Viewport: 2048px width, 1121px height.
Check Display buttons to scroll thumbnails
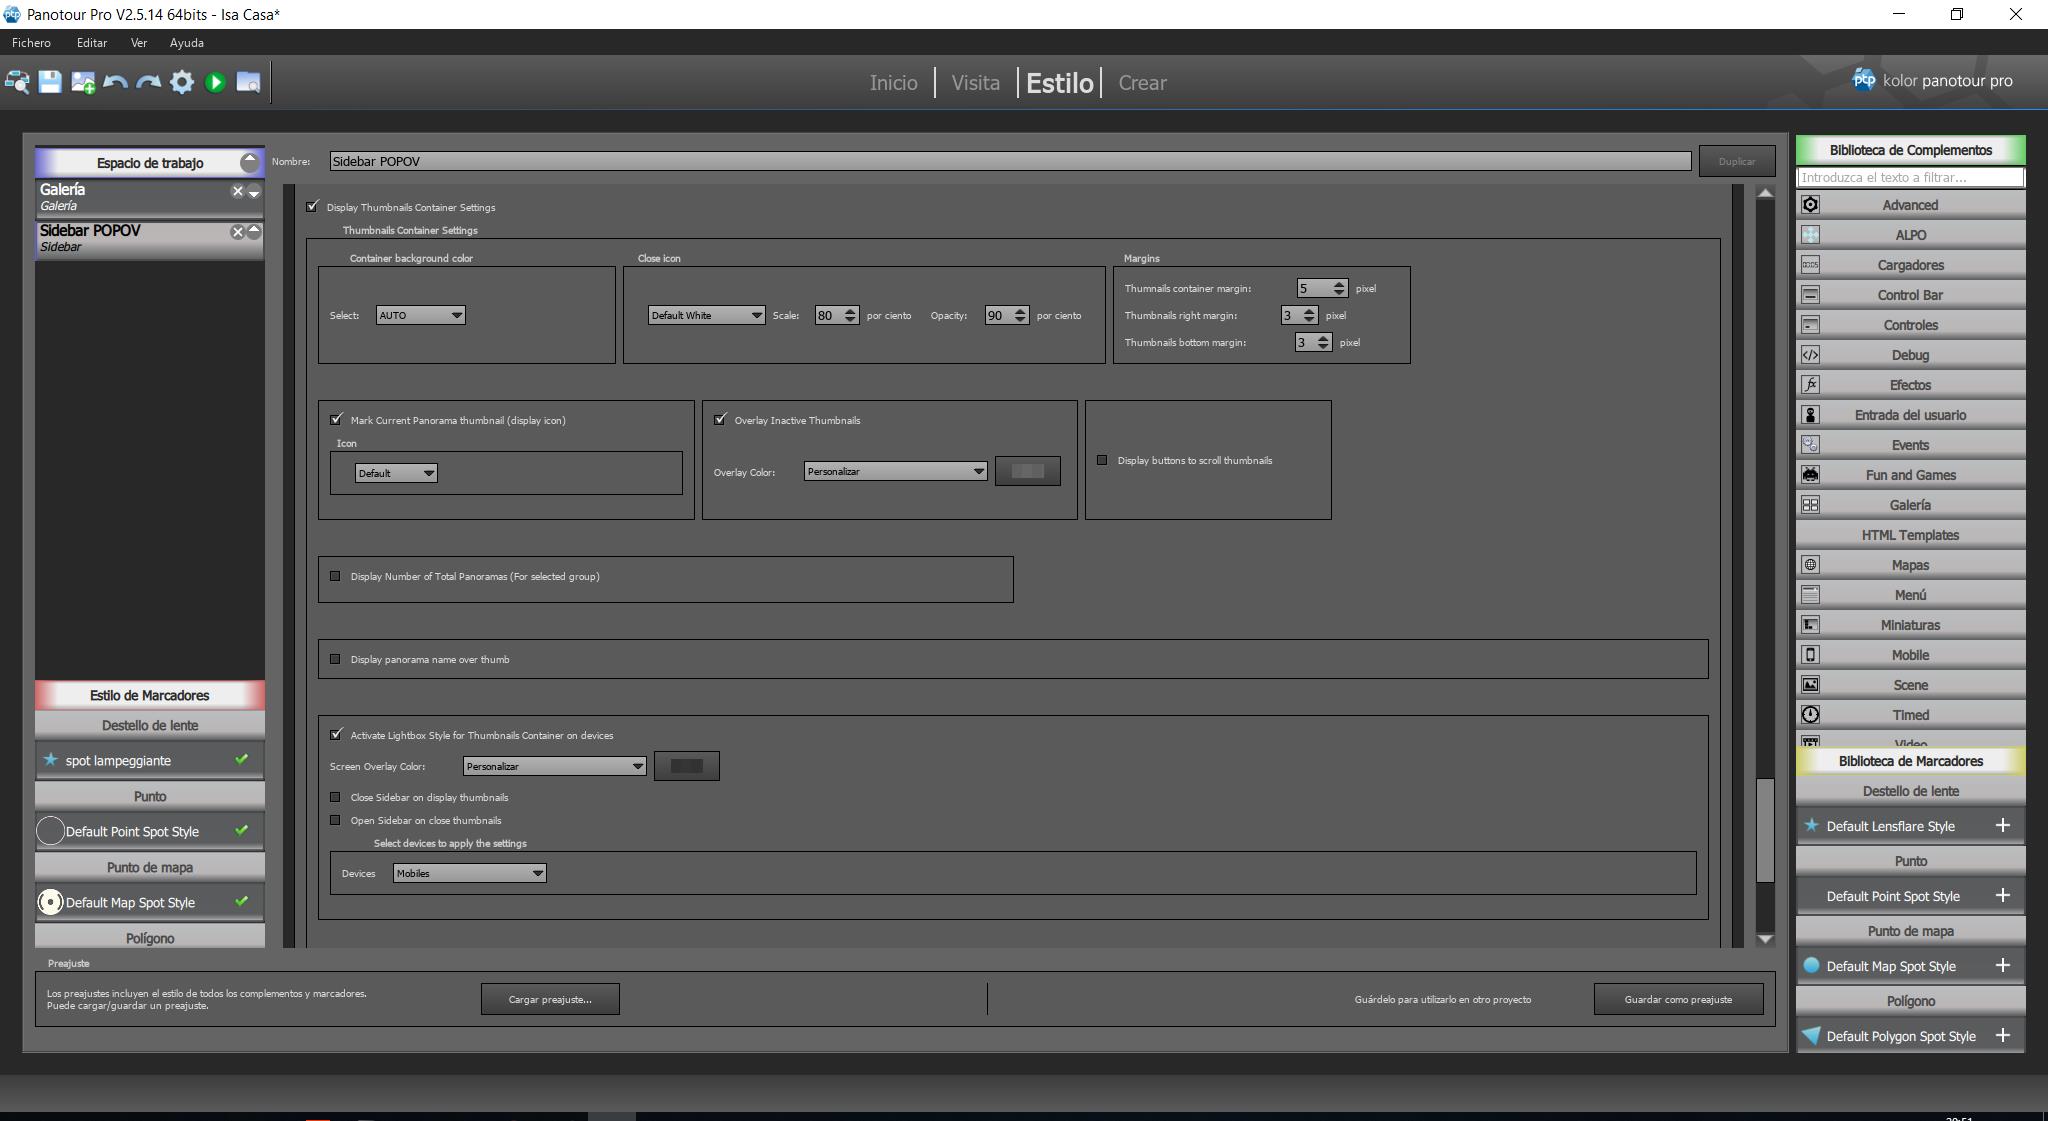[1102, 460]
